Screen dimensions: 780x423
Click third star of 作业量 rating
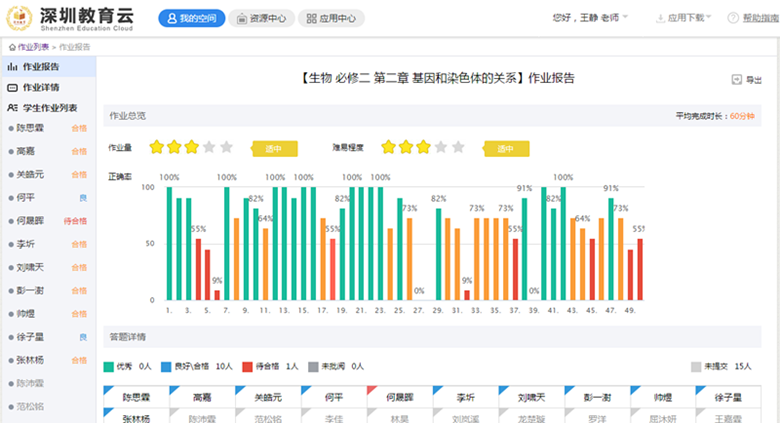(x=192, y=147)
